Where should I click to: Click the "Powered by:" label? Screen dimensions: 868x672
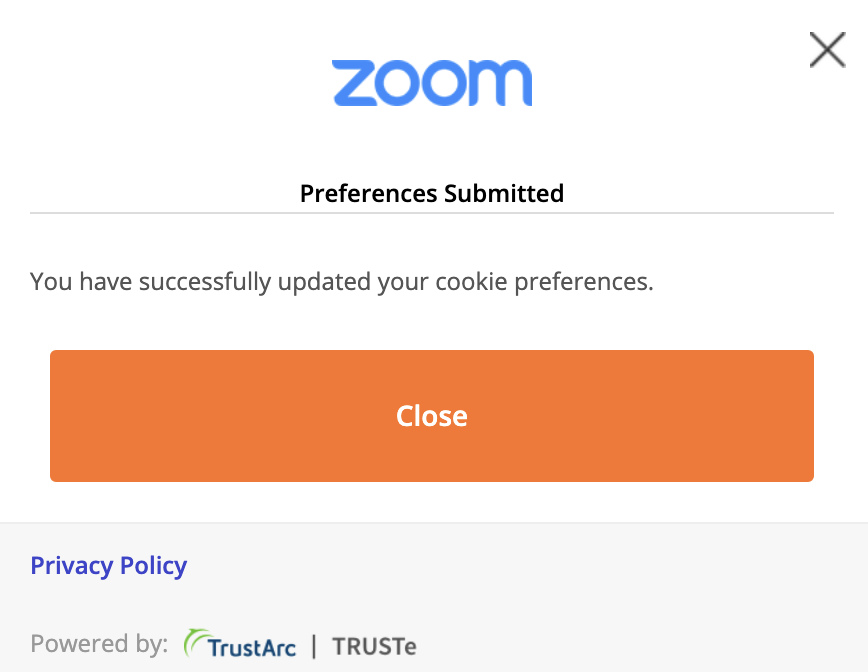[x=99, y=644]
